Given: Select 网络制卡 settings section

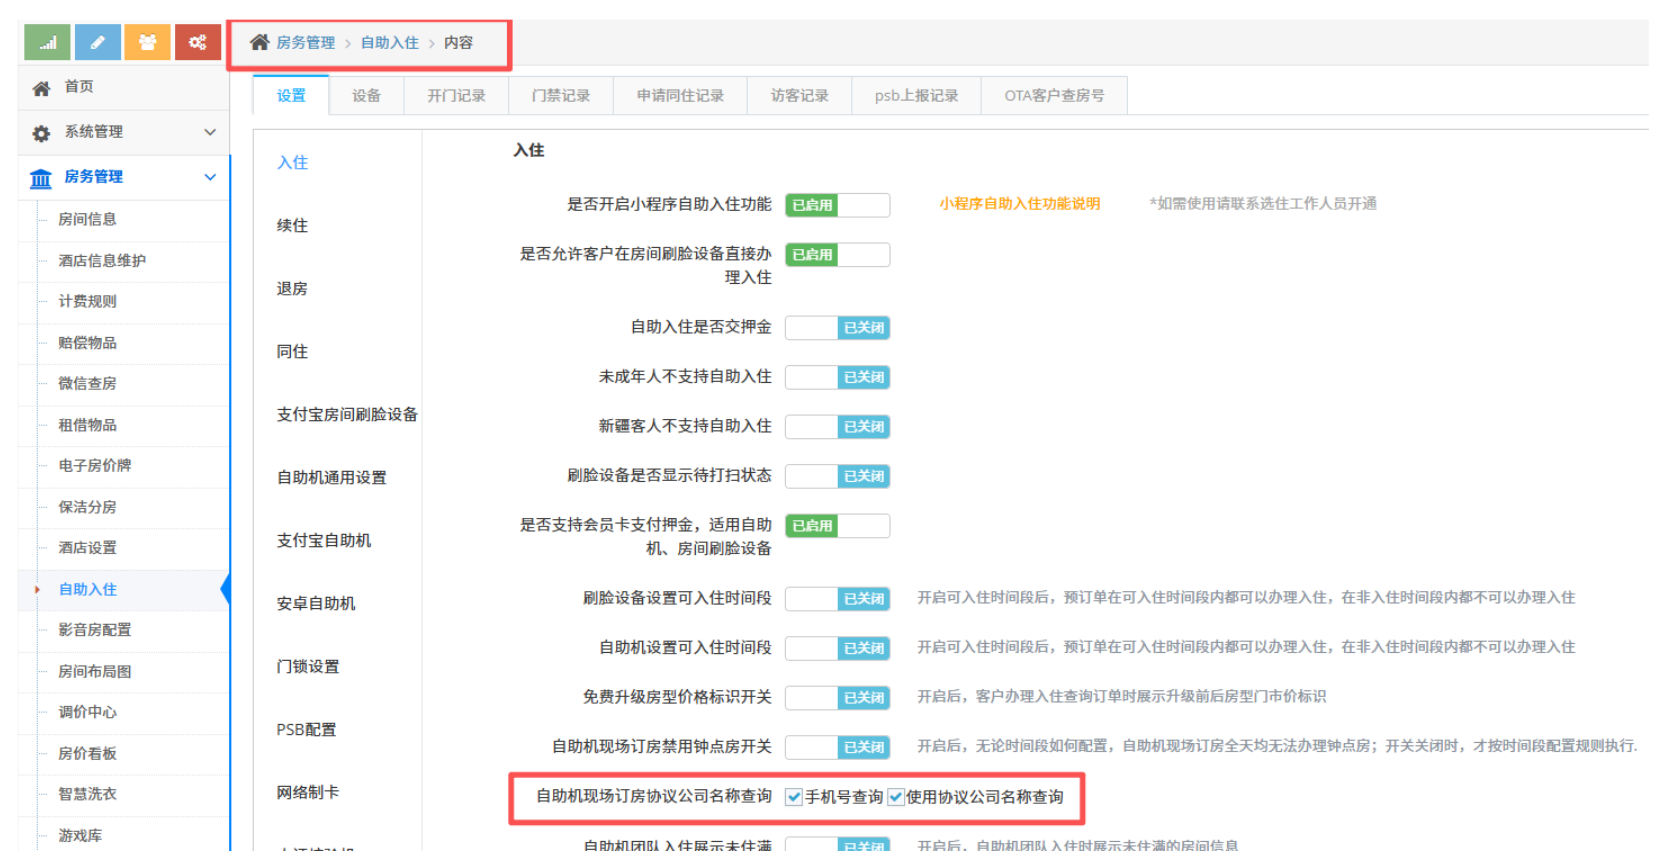Looking at the screenshot, I should [x=308, y=793].
